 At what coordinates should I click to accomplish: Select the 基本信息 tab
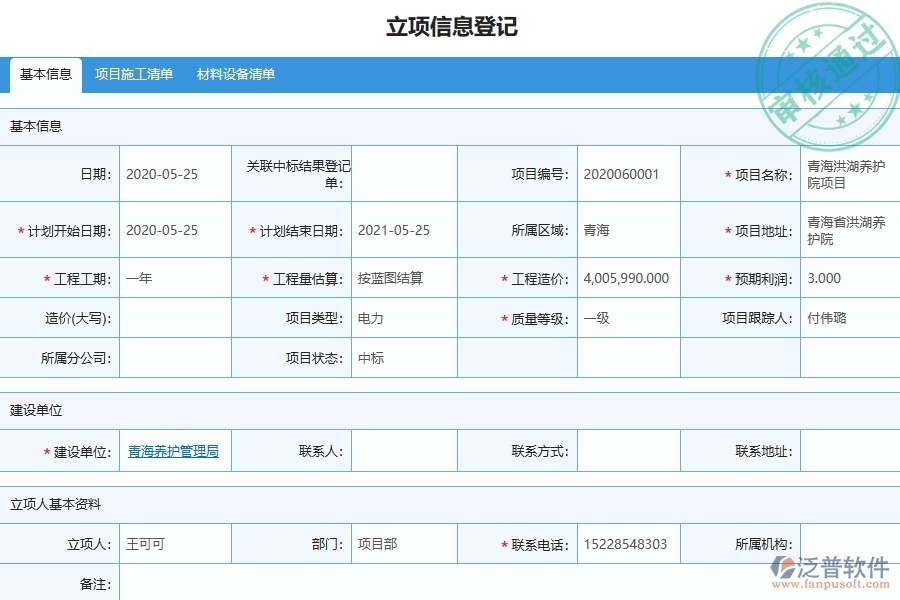coord(45,73)
